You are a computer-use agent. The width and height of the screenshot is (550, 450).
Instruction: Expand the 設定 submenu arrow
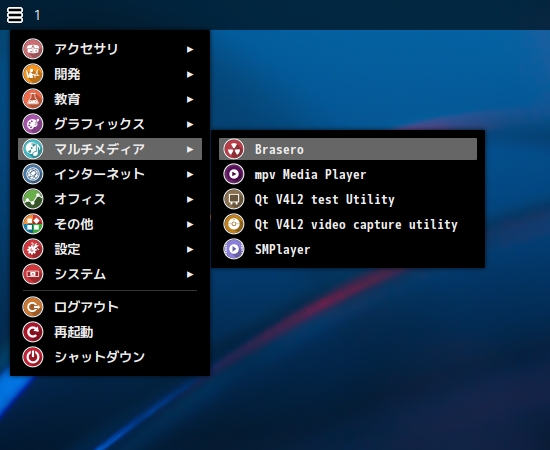(190, 249)
